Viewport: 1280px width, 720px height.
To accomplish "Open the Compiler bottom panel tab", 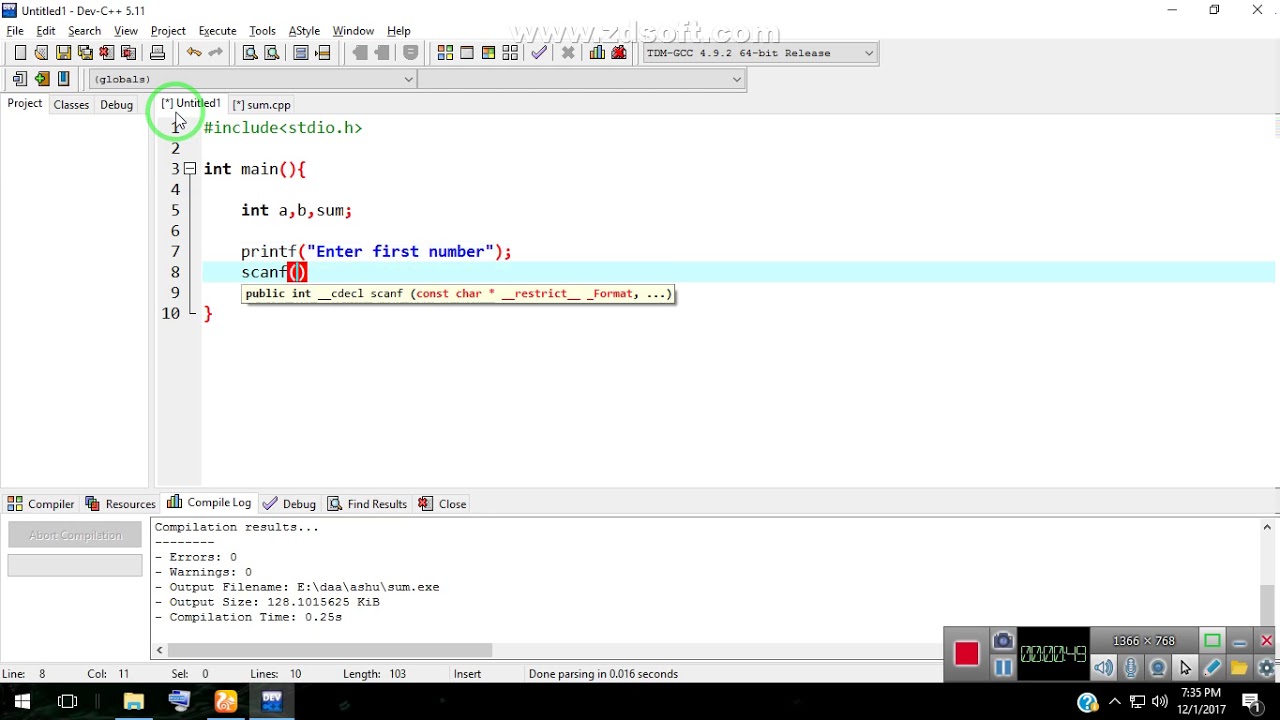I will [41, 504].
